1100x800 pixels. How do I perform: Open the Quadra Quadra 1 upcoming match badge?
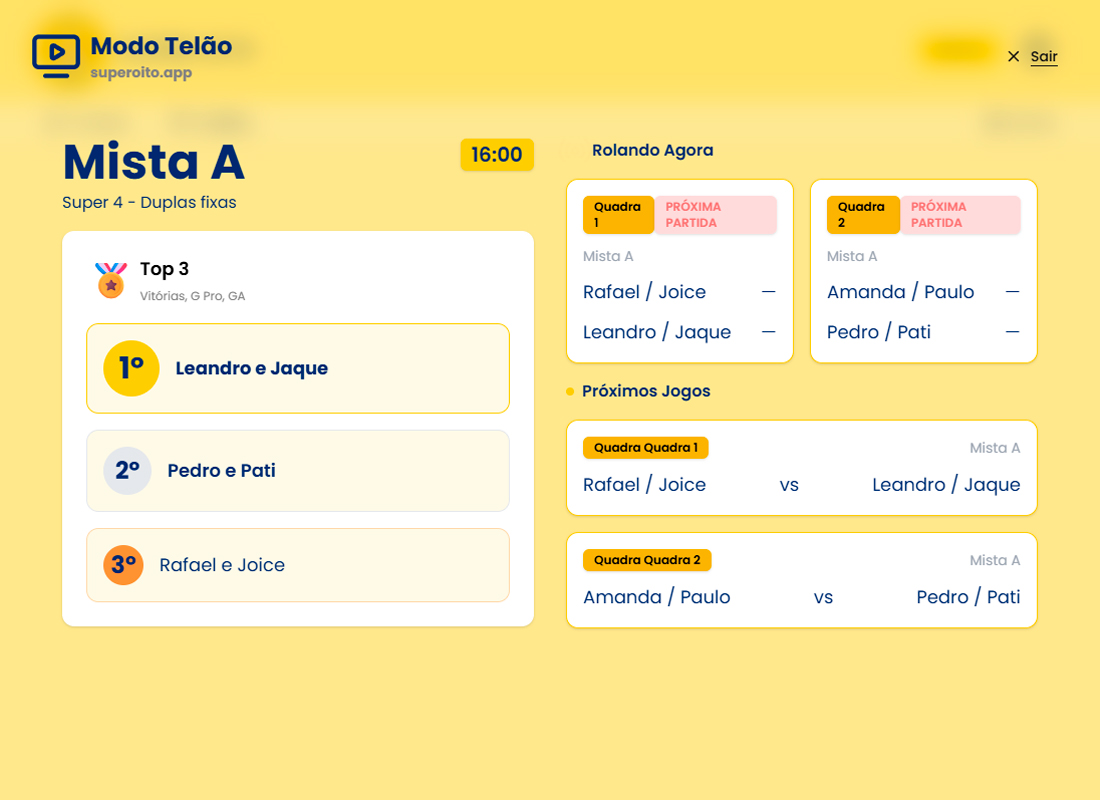(x=645, y=448)
